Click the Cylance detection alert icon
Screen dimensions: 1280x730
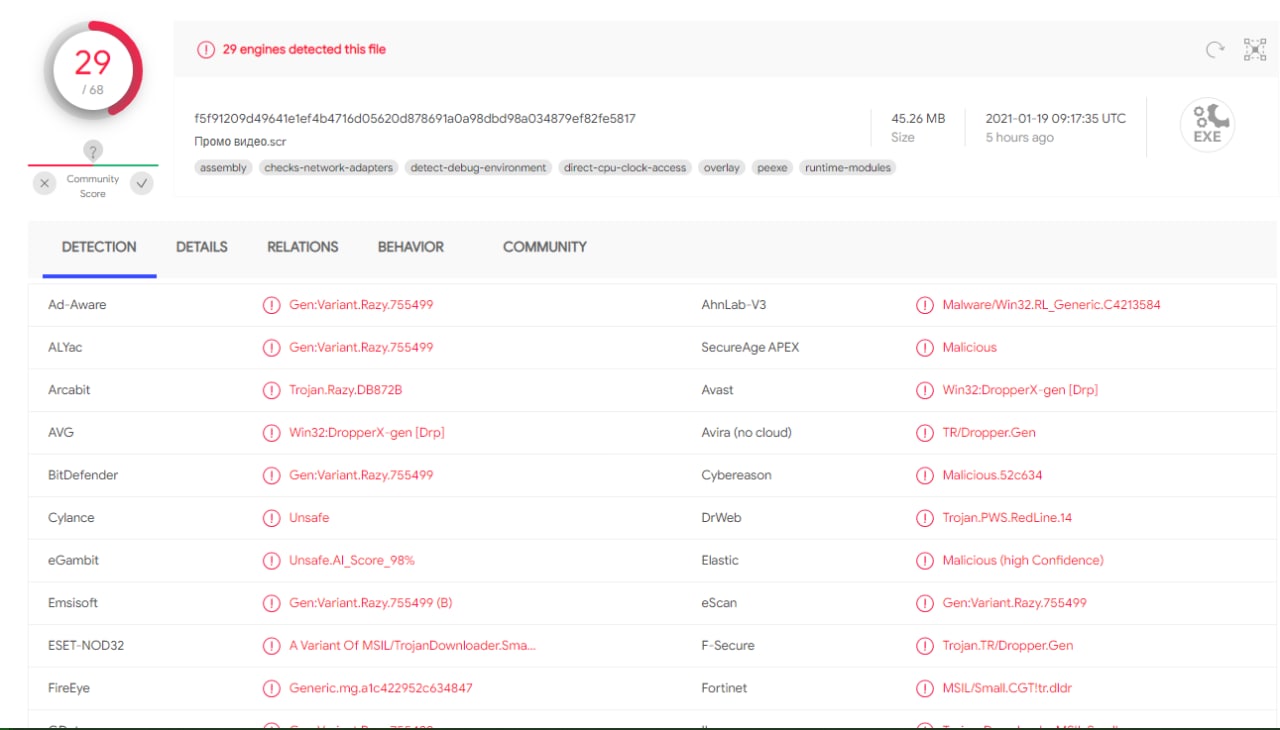(x=271, y=518)
